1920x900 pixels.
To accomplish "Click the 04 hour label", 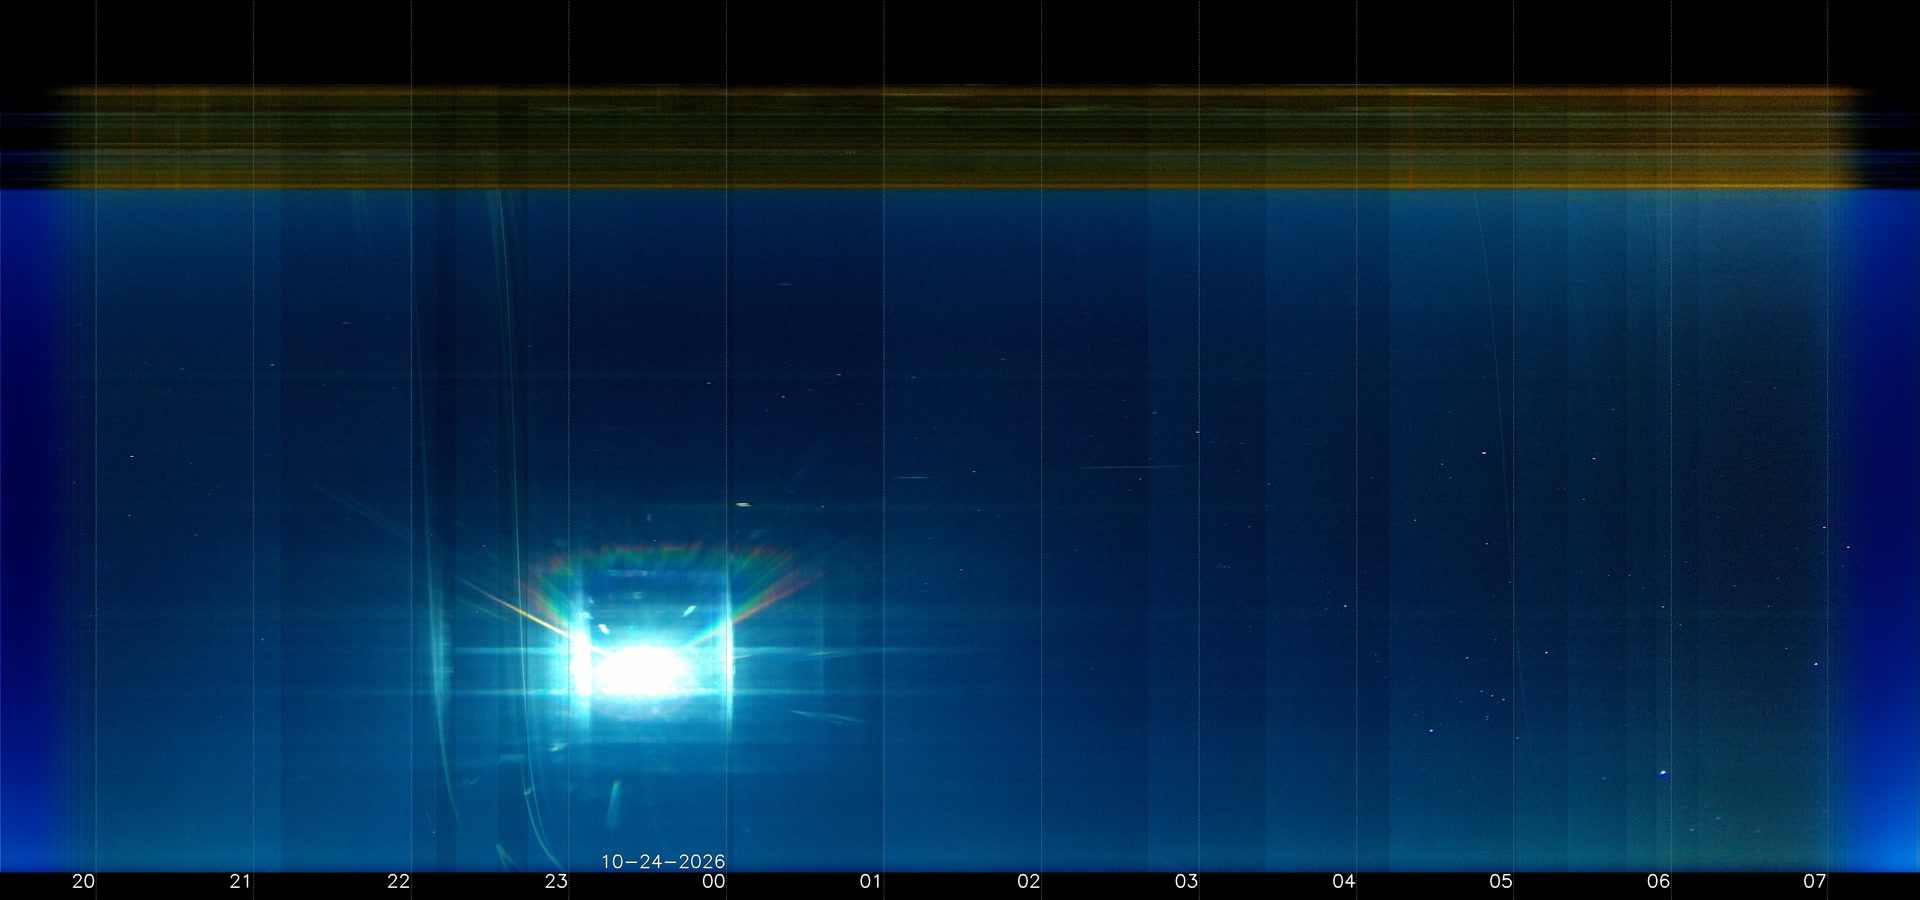I will click(x=1344, y=882).
